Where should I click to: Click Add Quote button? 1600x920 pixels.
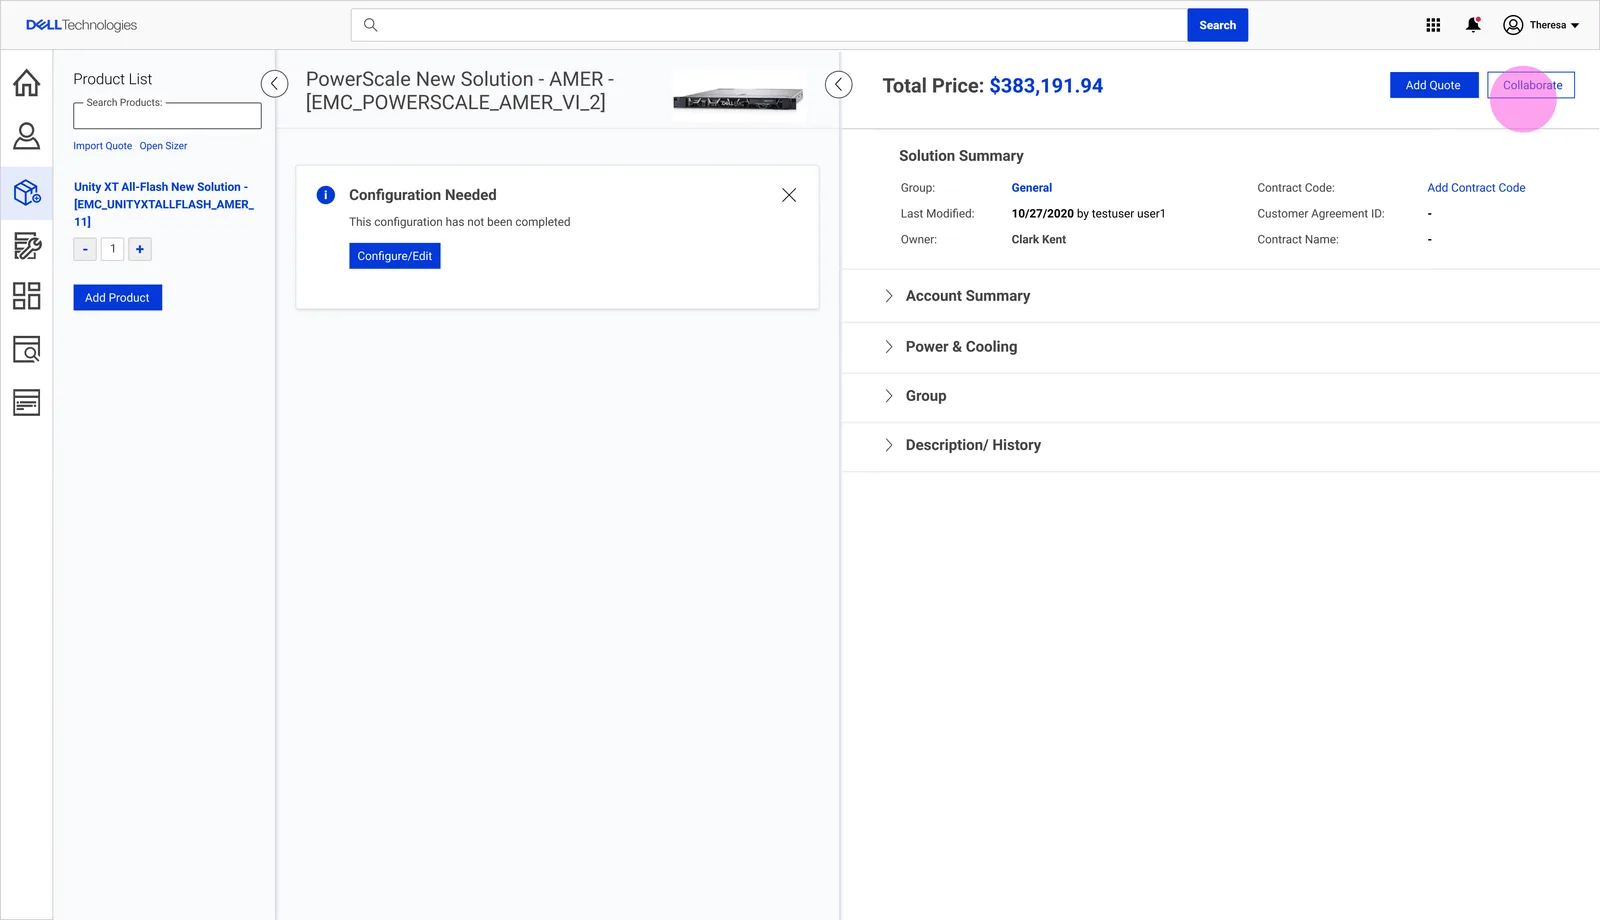point(1433,85)
